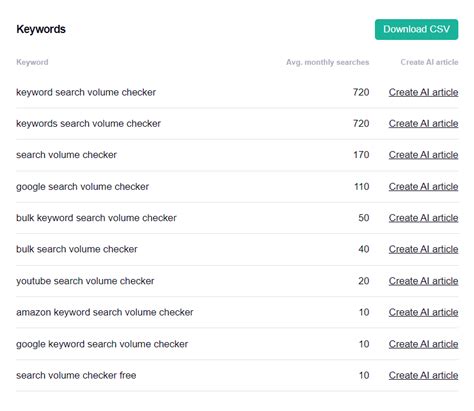Select text 'youtube search volume checker'

pyautogui.click(x=85, y=281)
